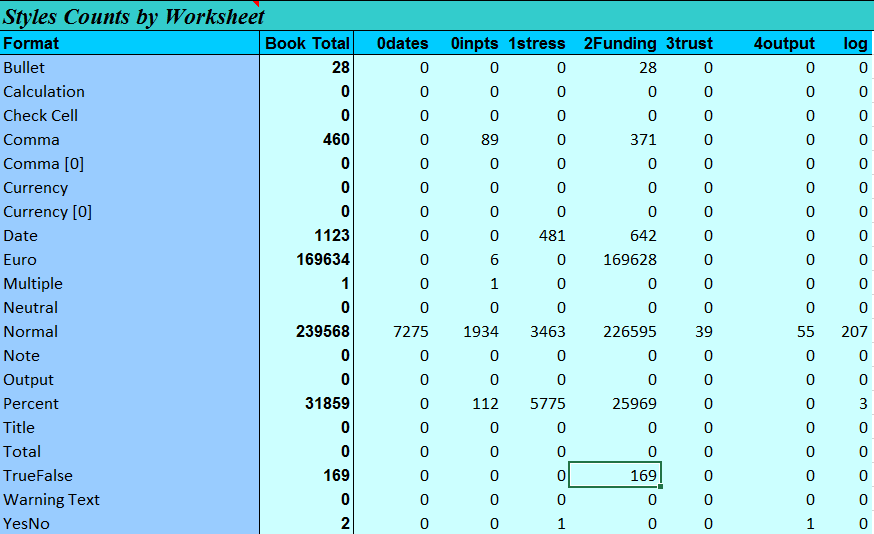Select the 'Book Total' header cell
874x534 pixels.
point(307,43)
